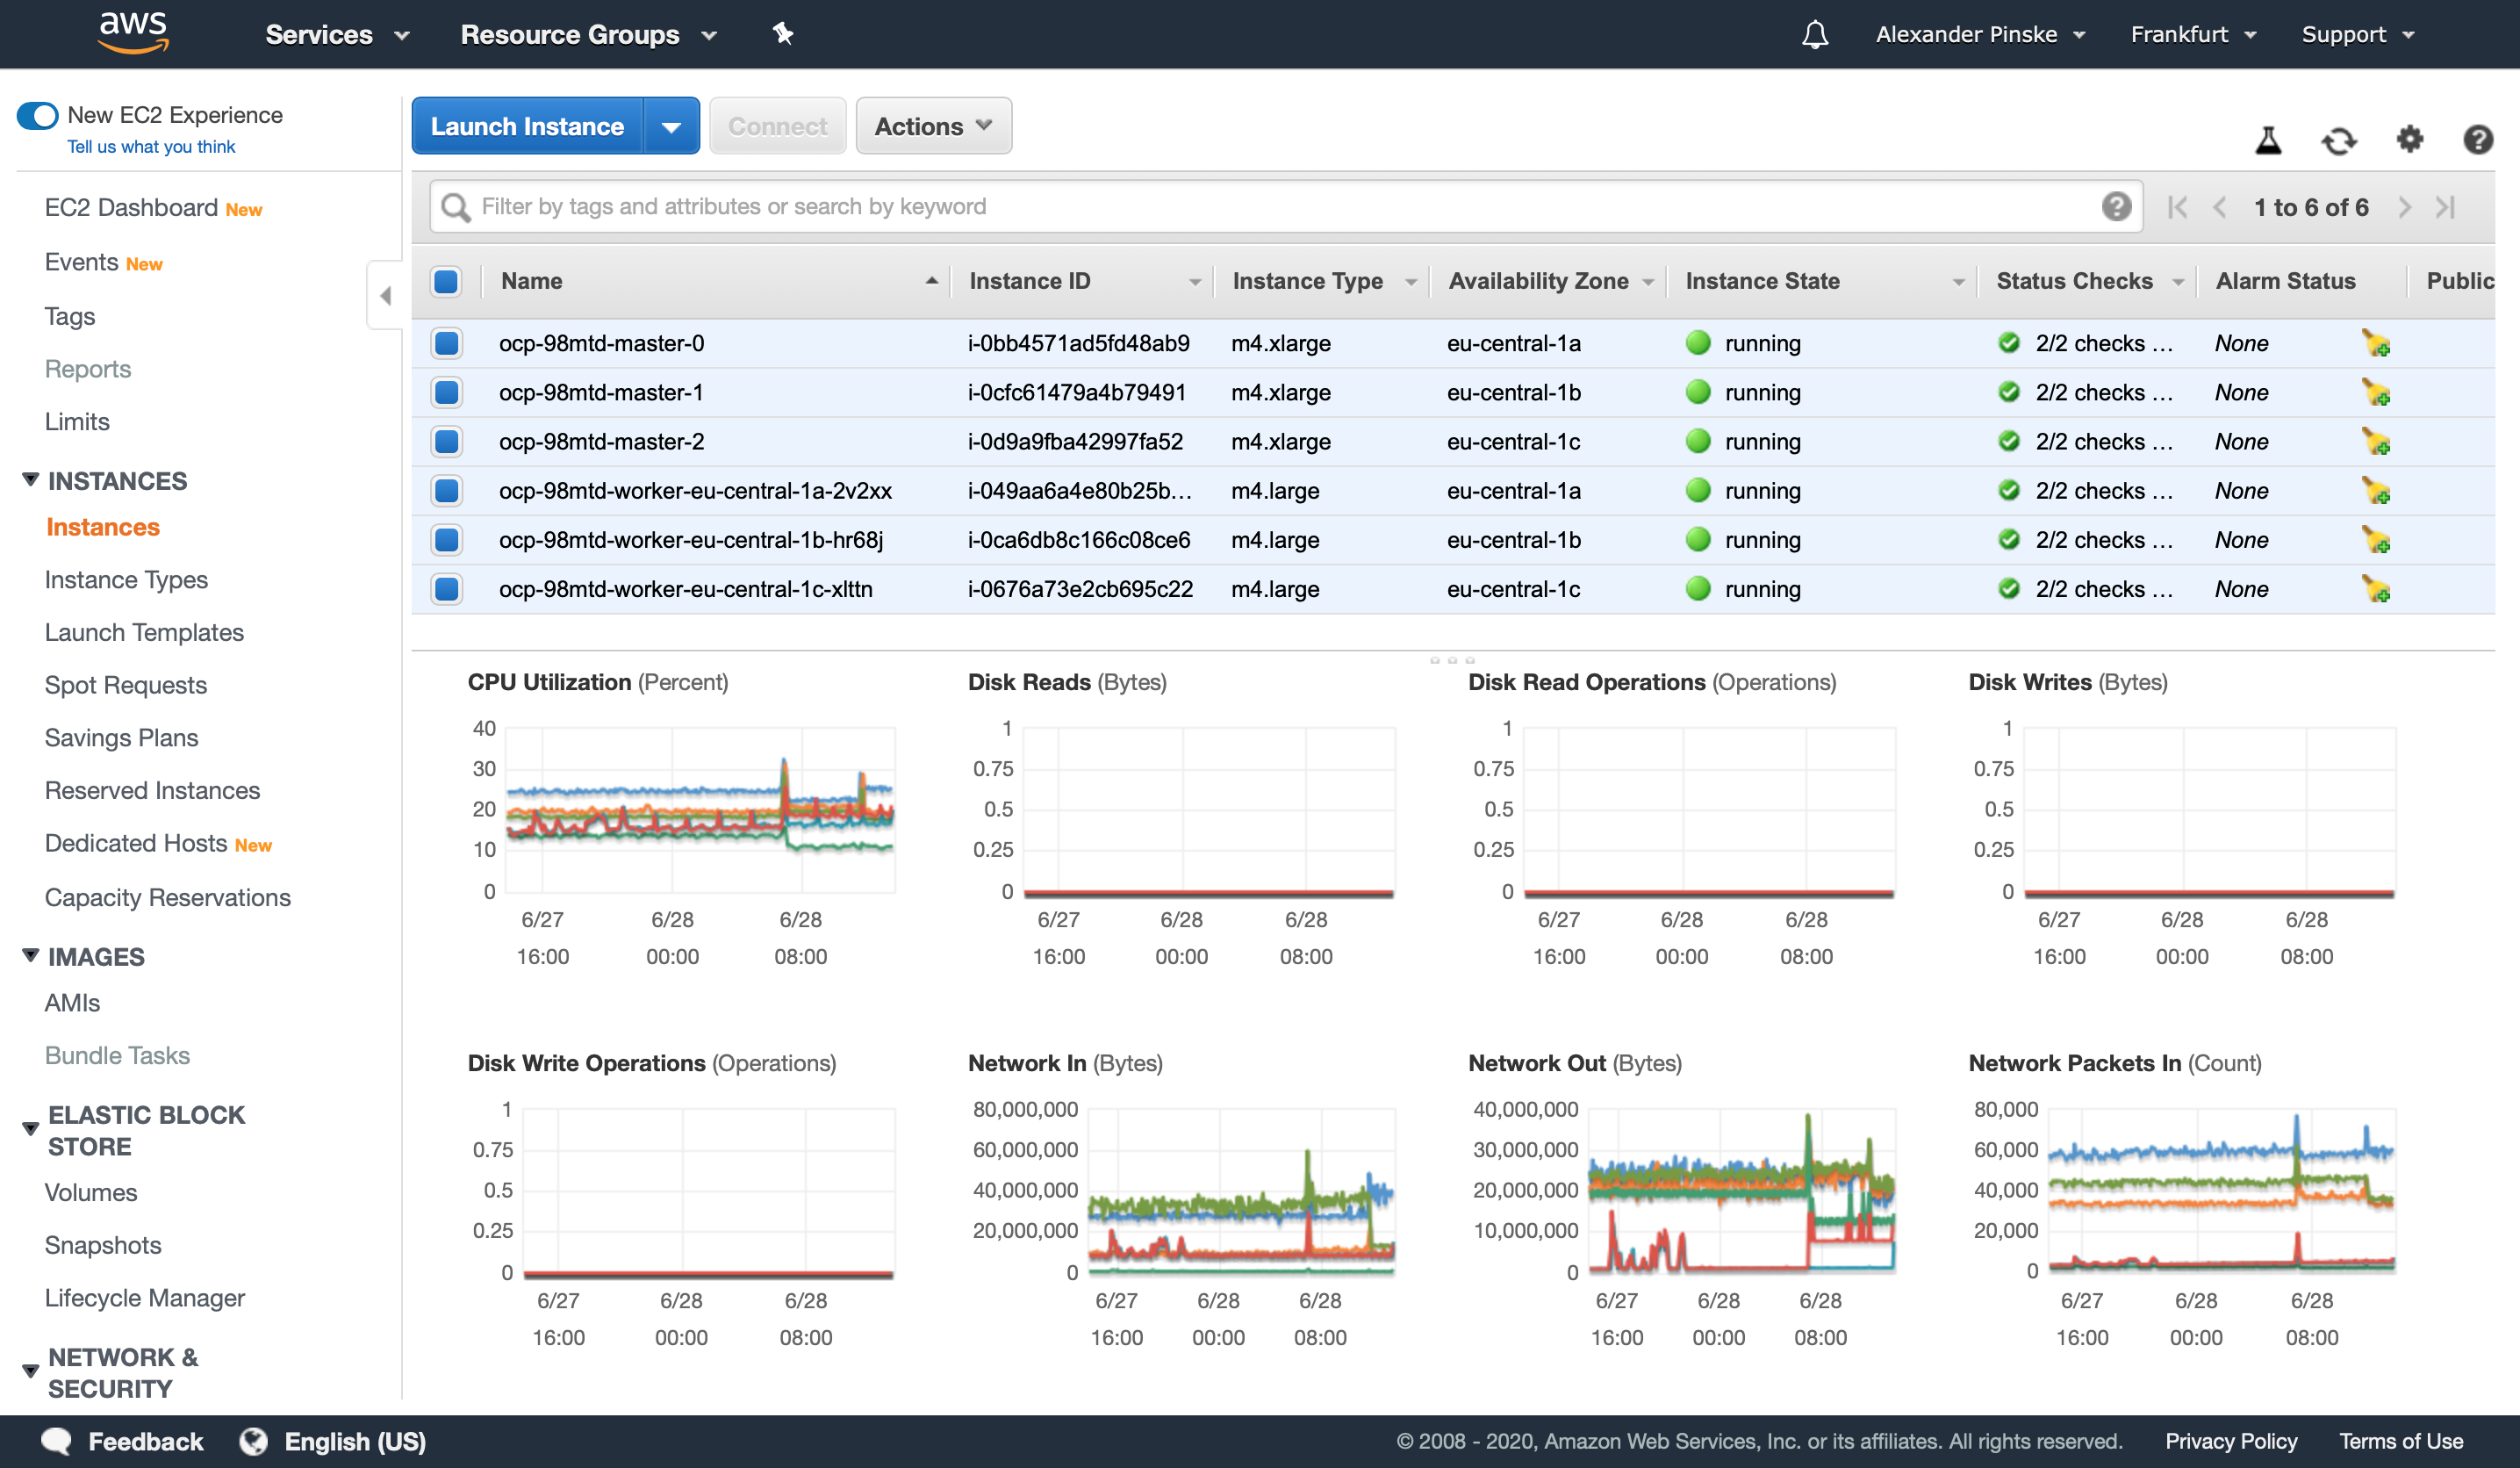This screenshot has height=1468, width=2520.
Task: Open the Frankfurt region selector
Action: [x=2193, y=35]
